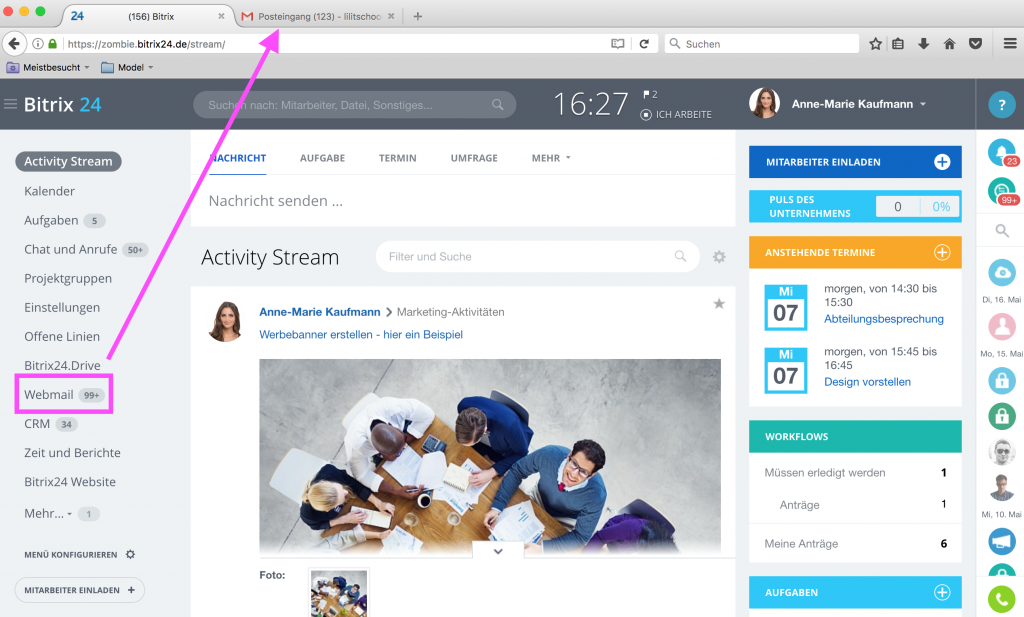Open the Abteilungsbesprechung event link

[x=884, y=319]
